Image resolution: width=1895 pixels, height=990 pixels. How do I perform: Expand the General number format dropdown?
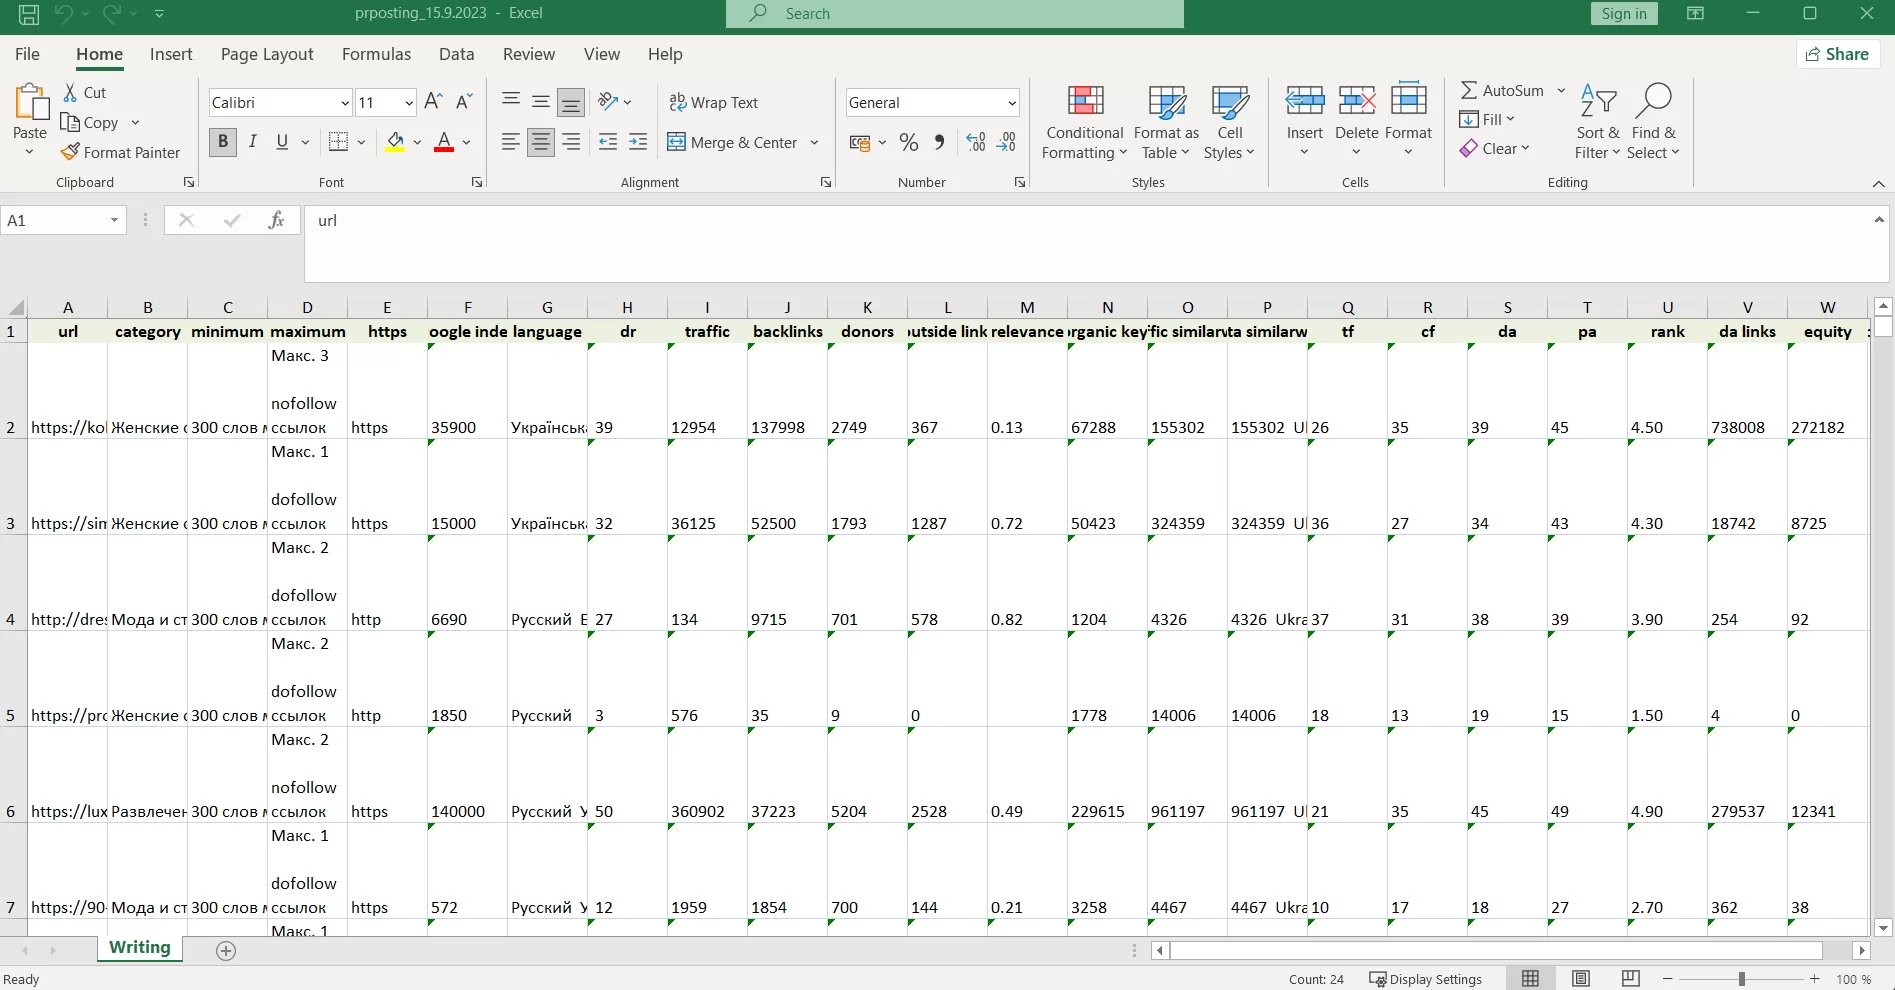1011,103
